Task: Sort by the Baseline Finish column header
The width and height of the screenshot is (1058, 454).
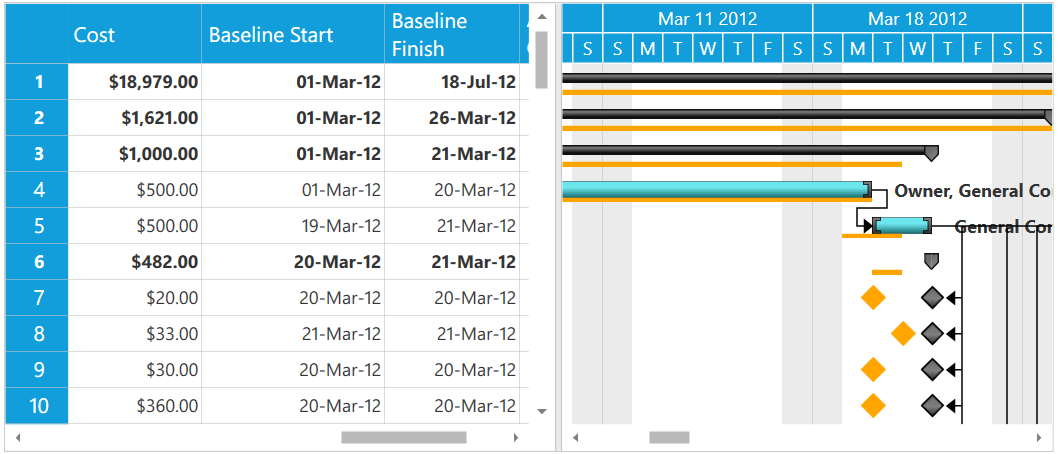Action: tap(455, 35)
